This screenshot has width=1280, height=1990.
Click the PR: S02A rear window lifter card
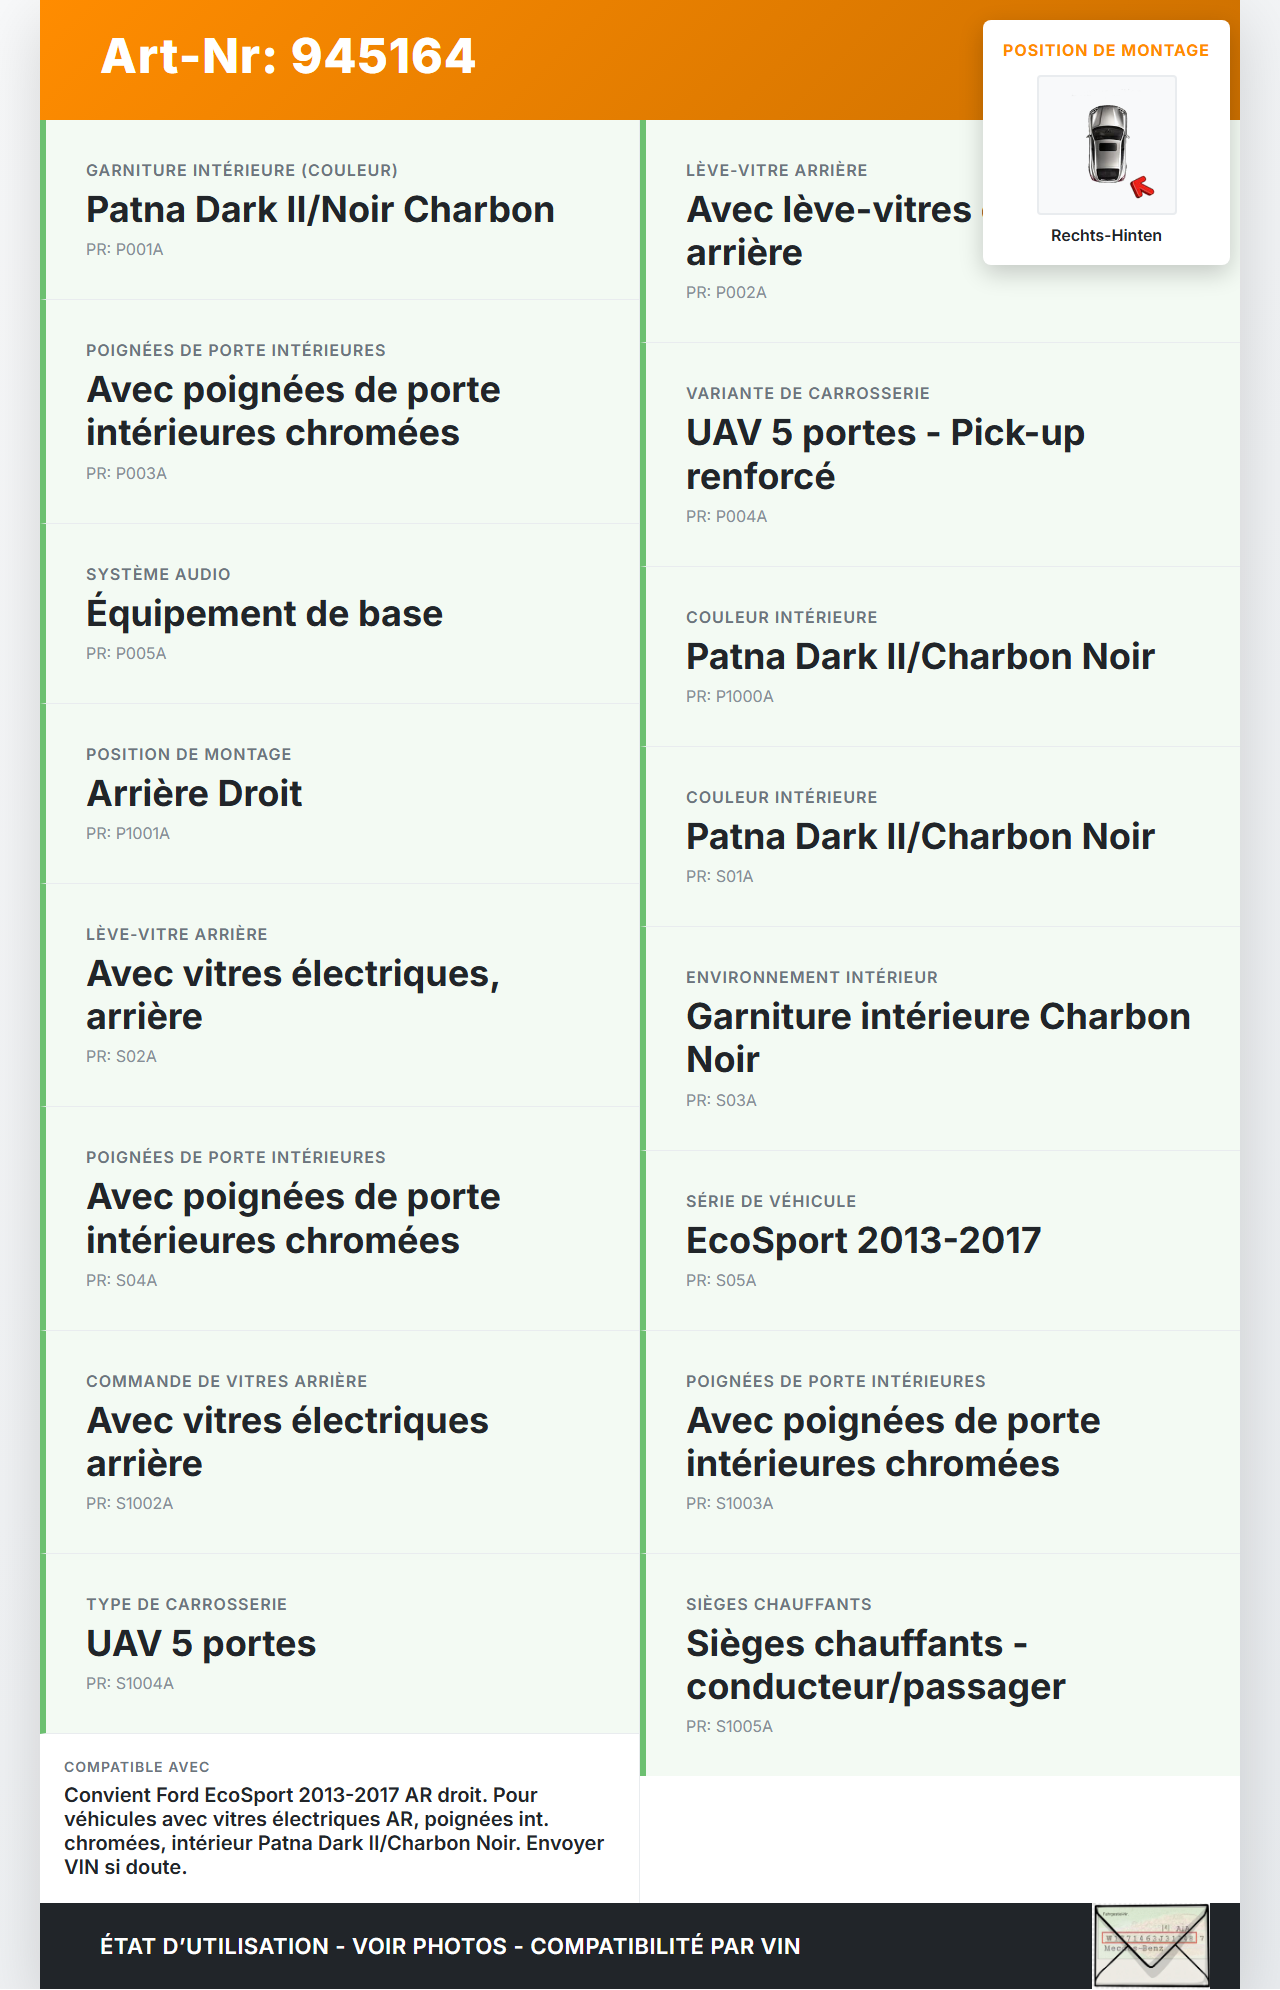[x=340, y=995]
